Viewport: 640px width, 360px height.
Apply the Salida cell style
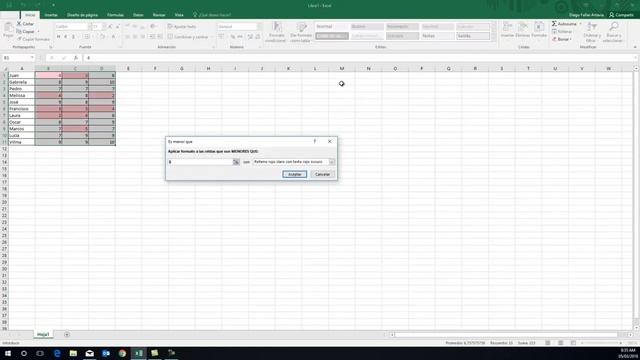click(x=473, y=36)
